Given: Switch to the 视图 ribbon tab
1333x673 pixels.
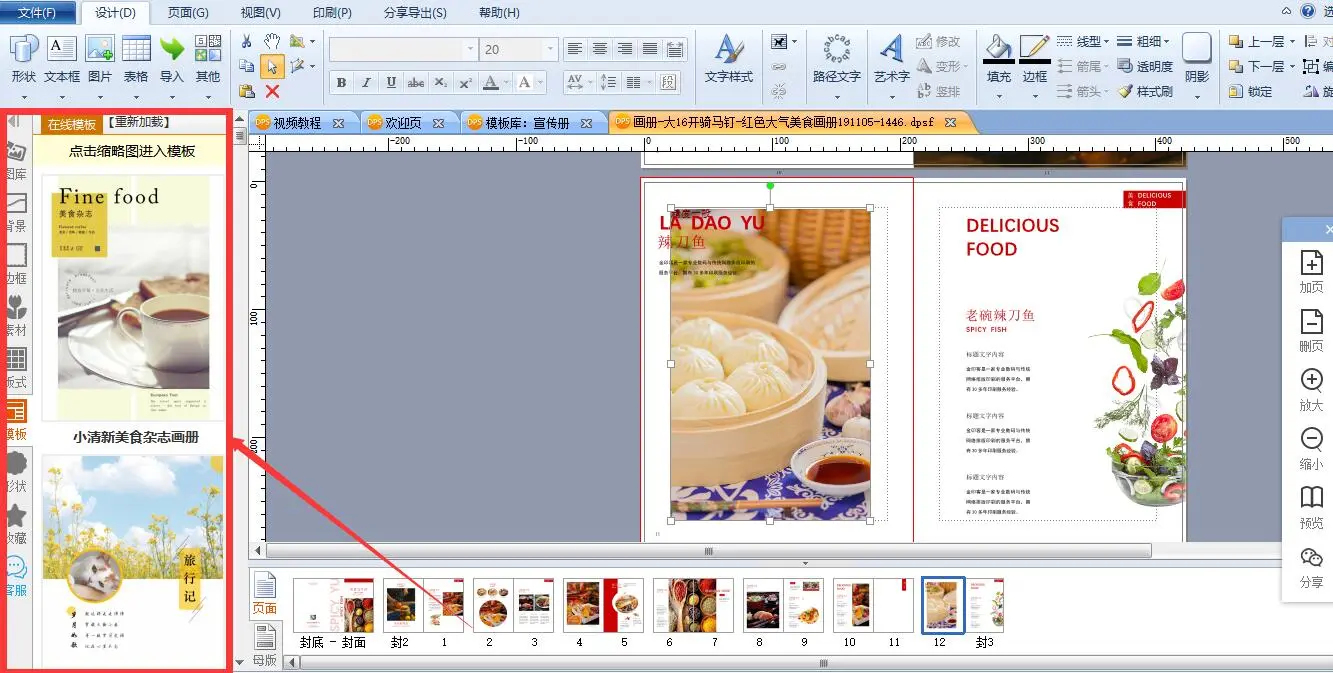Looking at the screenshot, I should pos(260,13).
